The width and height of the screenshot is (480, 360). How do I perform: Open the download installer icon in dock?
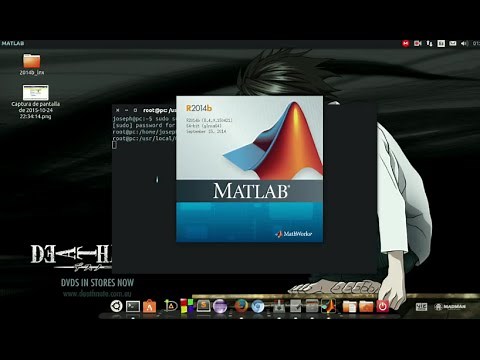279,306
